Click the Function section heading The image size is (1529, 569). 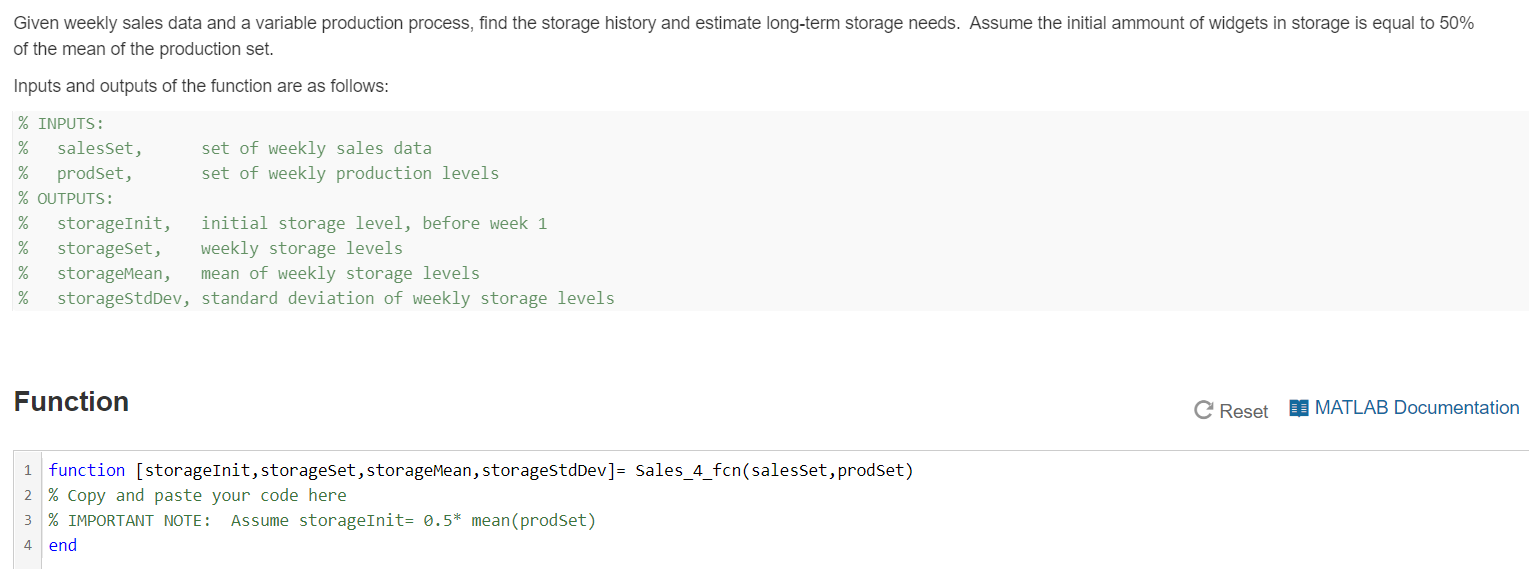[71, 402]
